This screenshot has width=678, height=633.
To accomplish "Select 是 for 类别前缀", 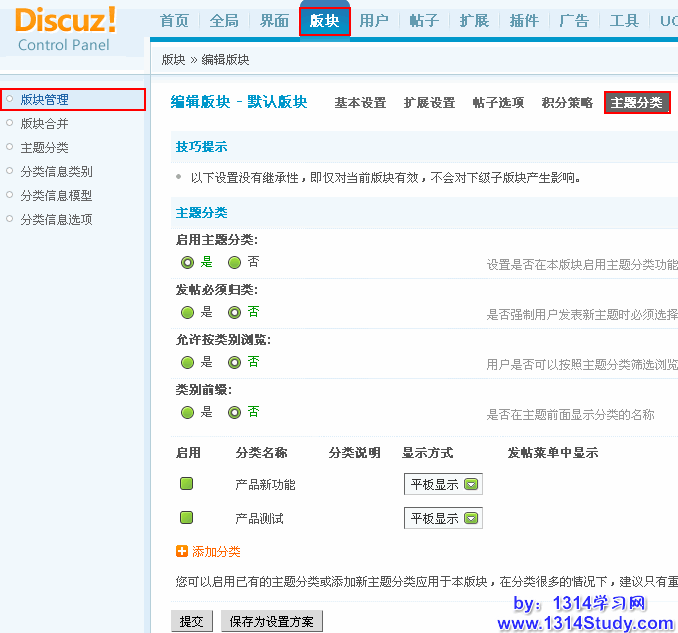I will (x=187, y=412).
